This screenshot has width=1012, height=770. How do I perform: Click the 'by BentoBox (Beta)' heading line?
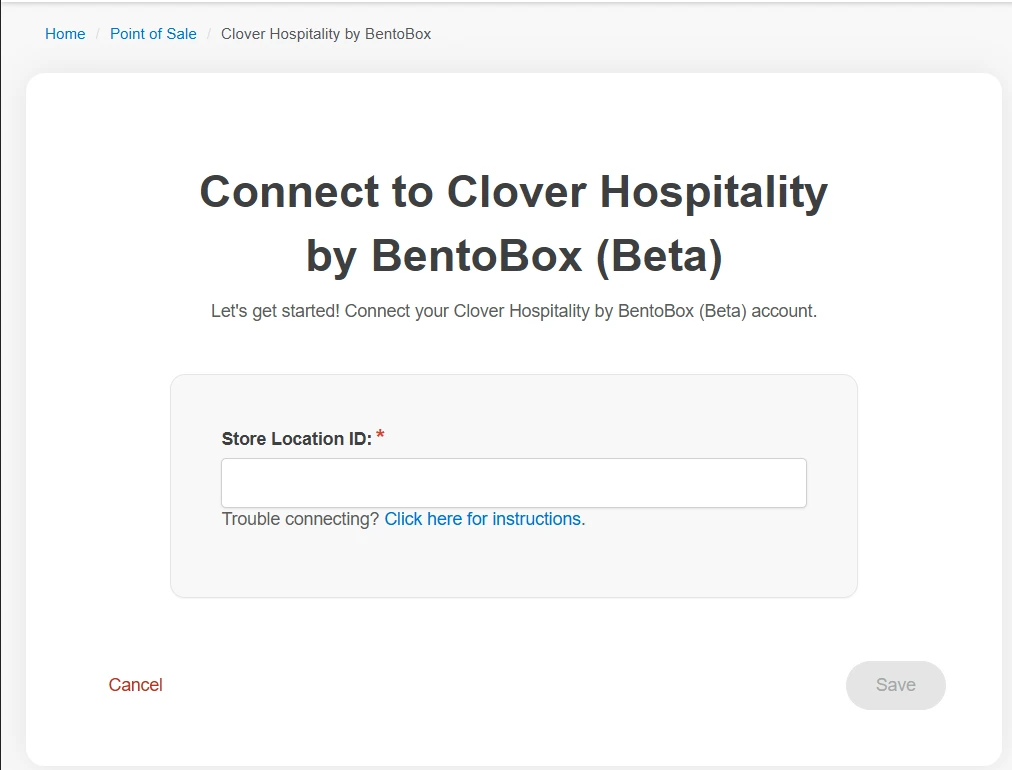(513, 256)
